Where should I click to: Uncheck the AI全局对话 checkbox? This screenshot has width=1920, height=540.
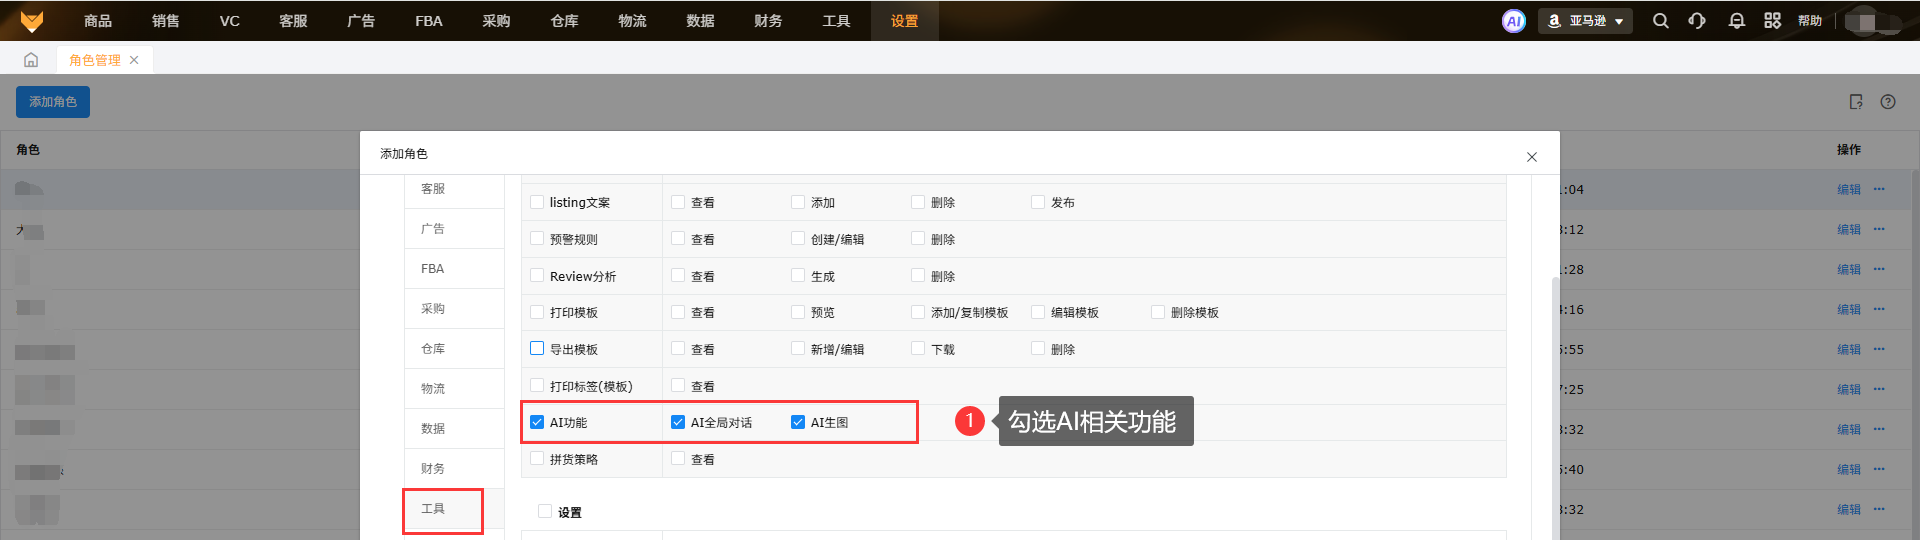point(678,422)
